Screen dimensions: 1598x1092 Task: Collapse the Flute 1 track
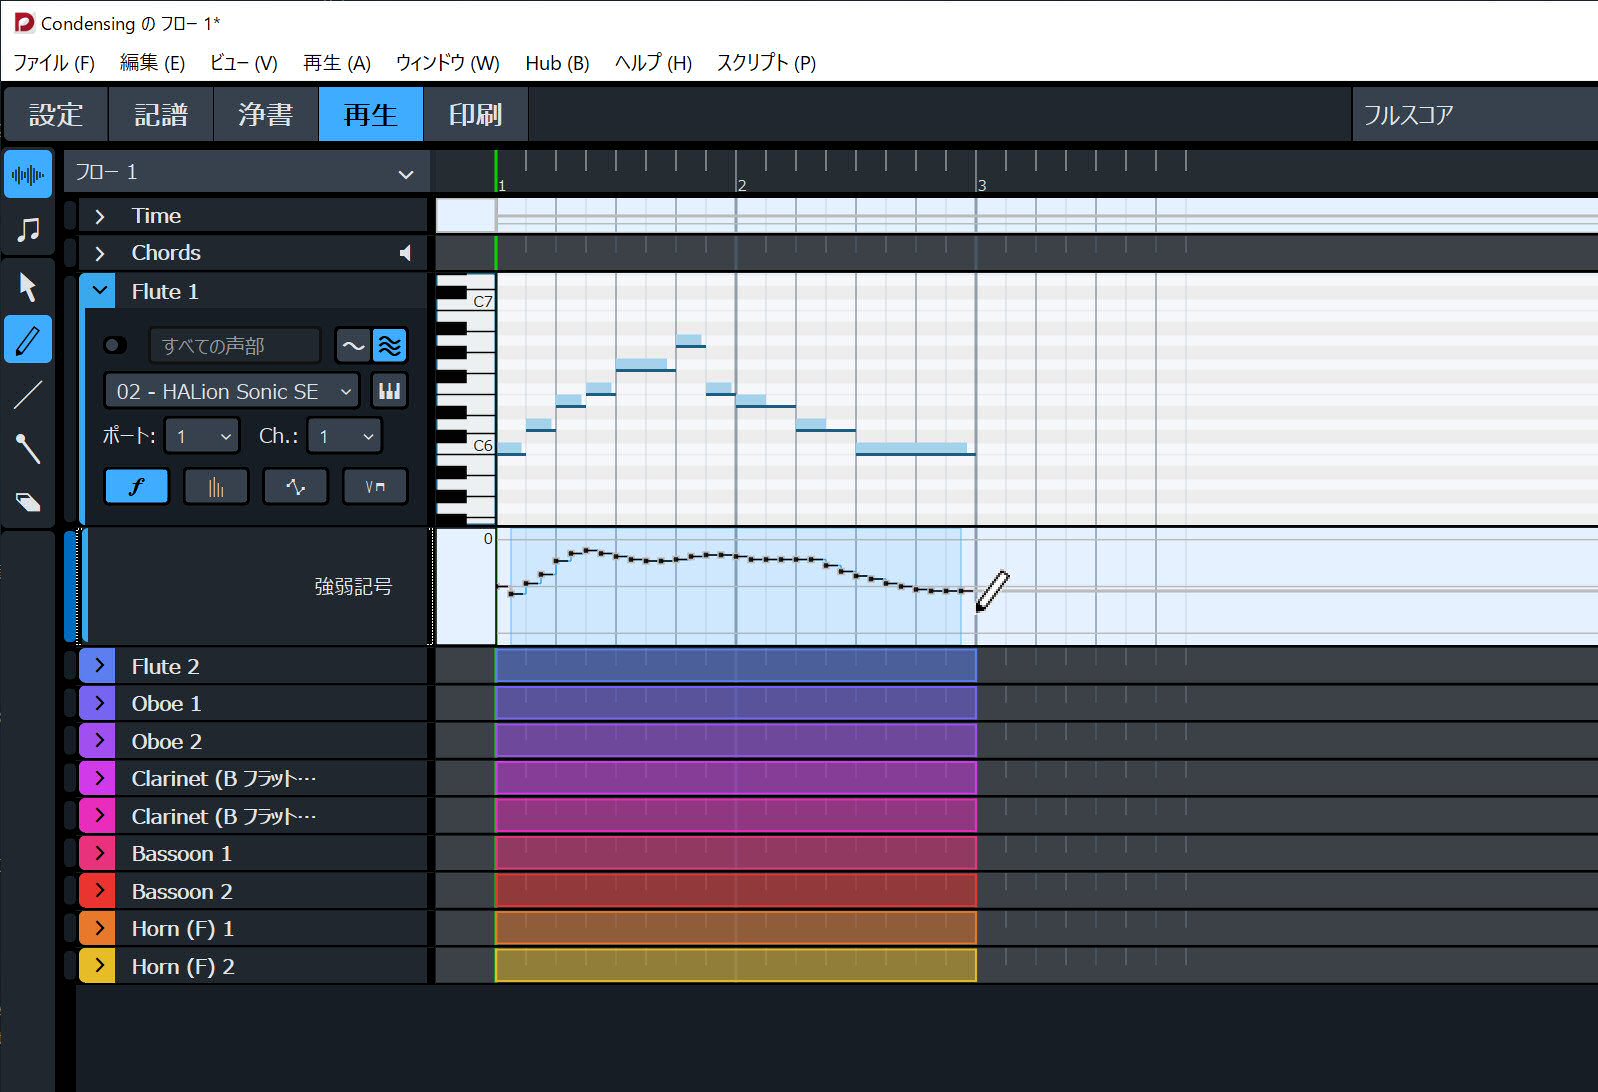pos(99,291)
